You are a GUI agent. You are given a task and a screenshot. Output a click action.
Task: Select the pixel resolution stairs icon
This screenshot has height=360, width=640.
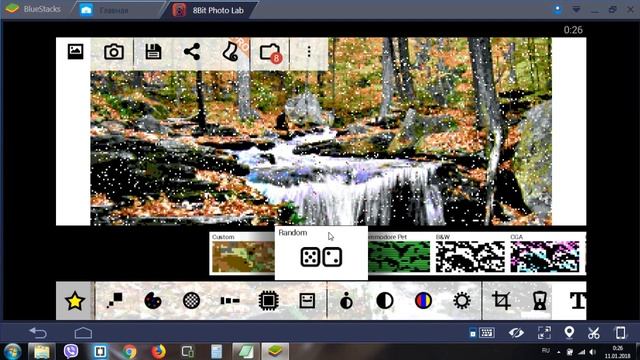115,301
